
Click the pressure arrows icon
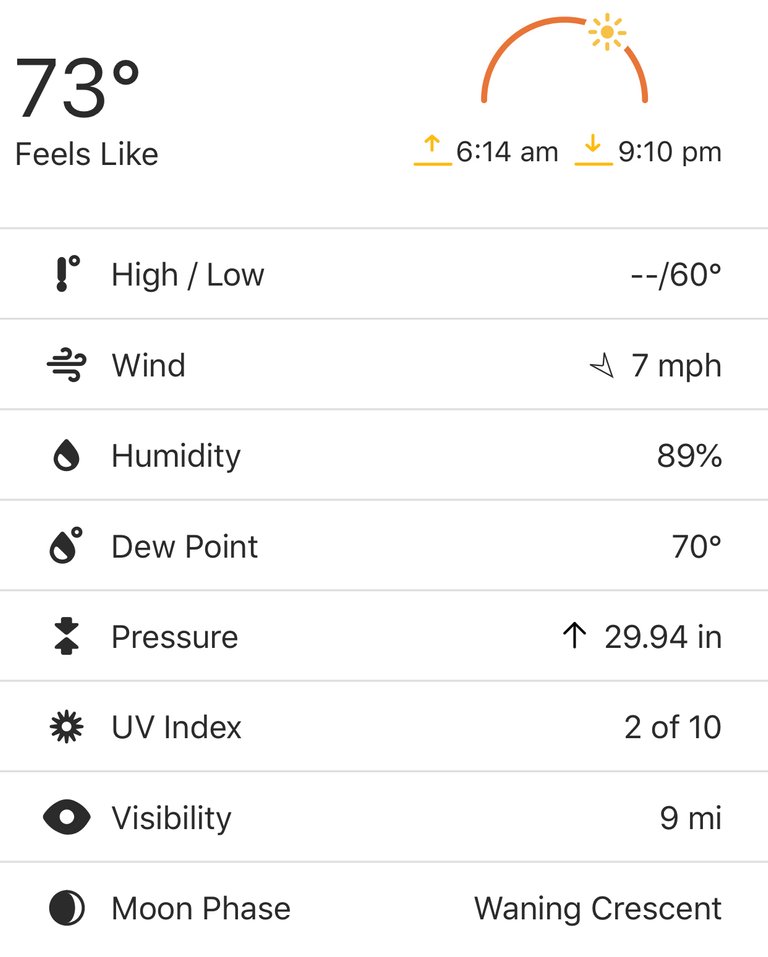click(x=67, y=636)
